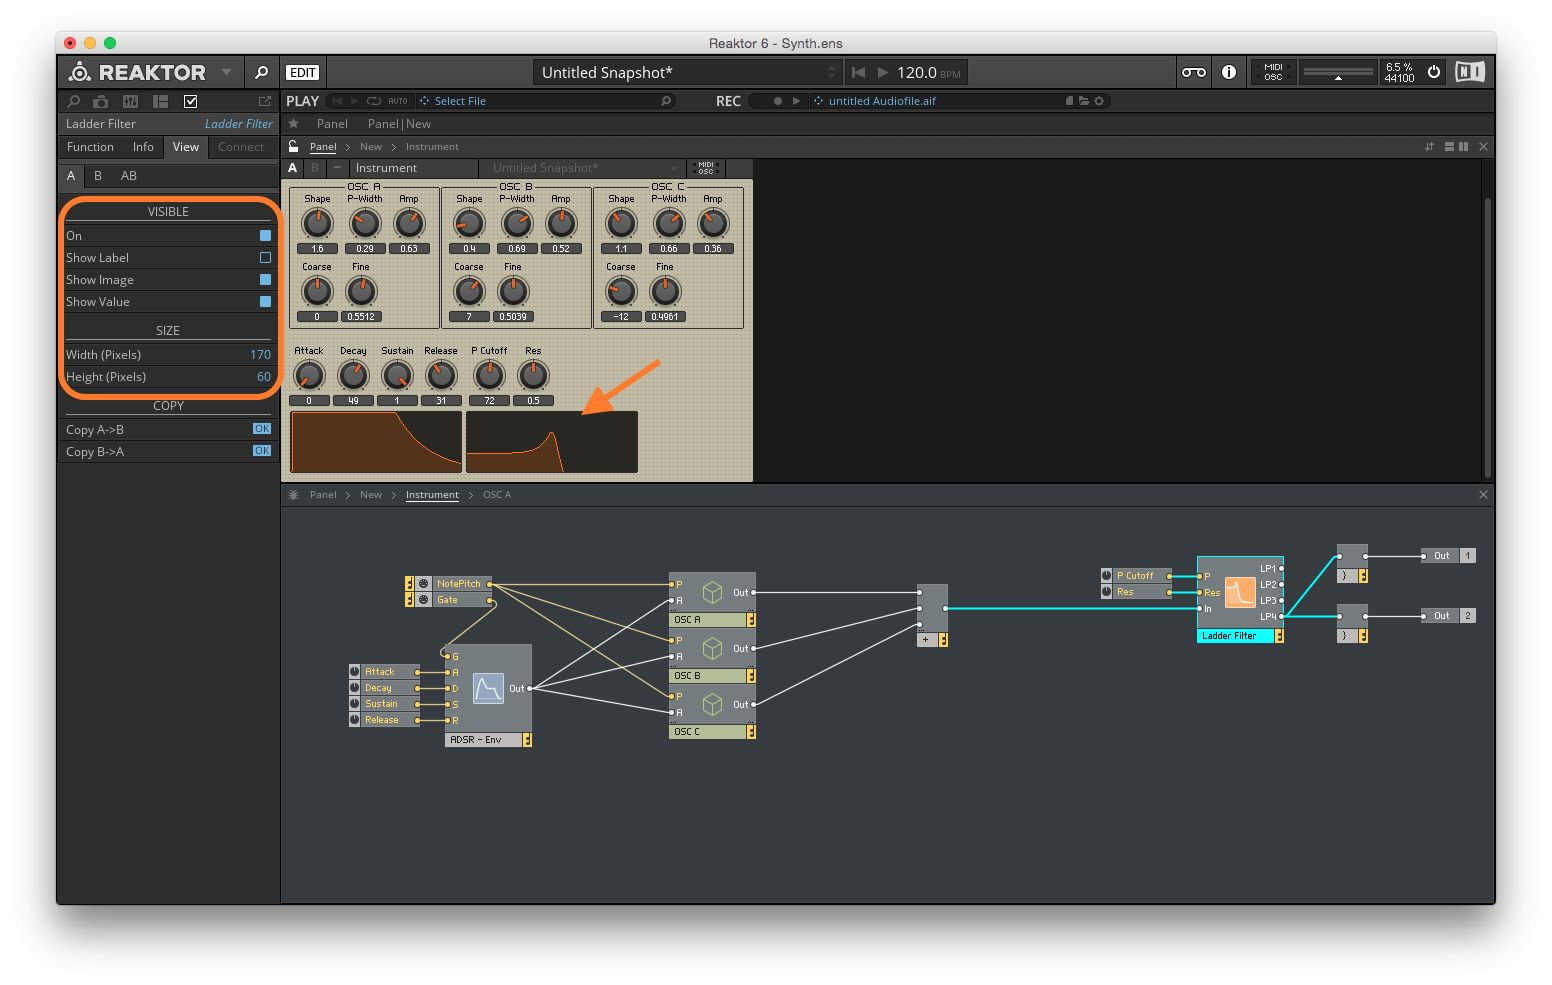Click the ADSR envelope curve display
This screenshot has width=1552, height=985.
(x=376, y=441)
